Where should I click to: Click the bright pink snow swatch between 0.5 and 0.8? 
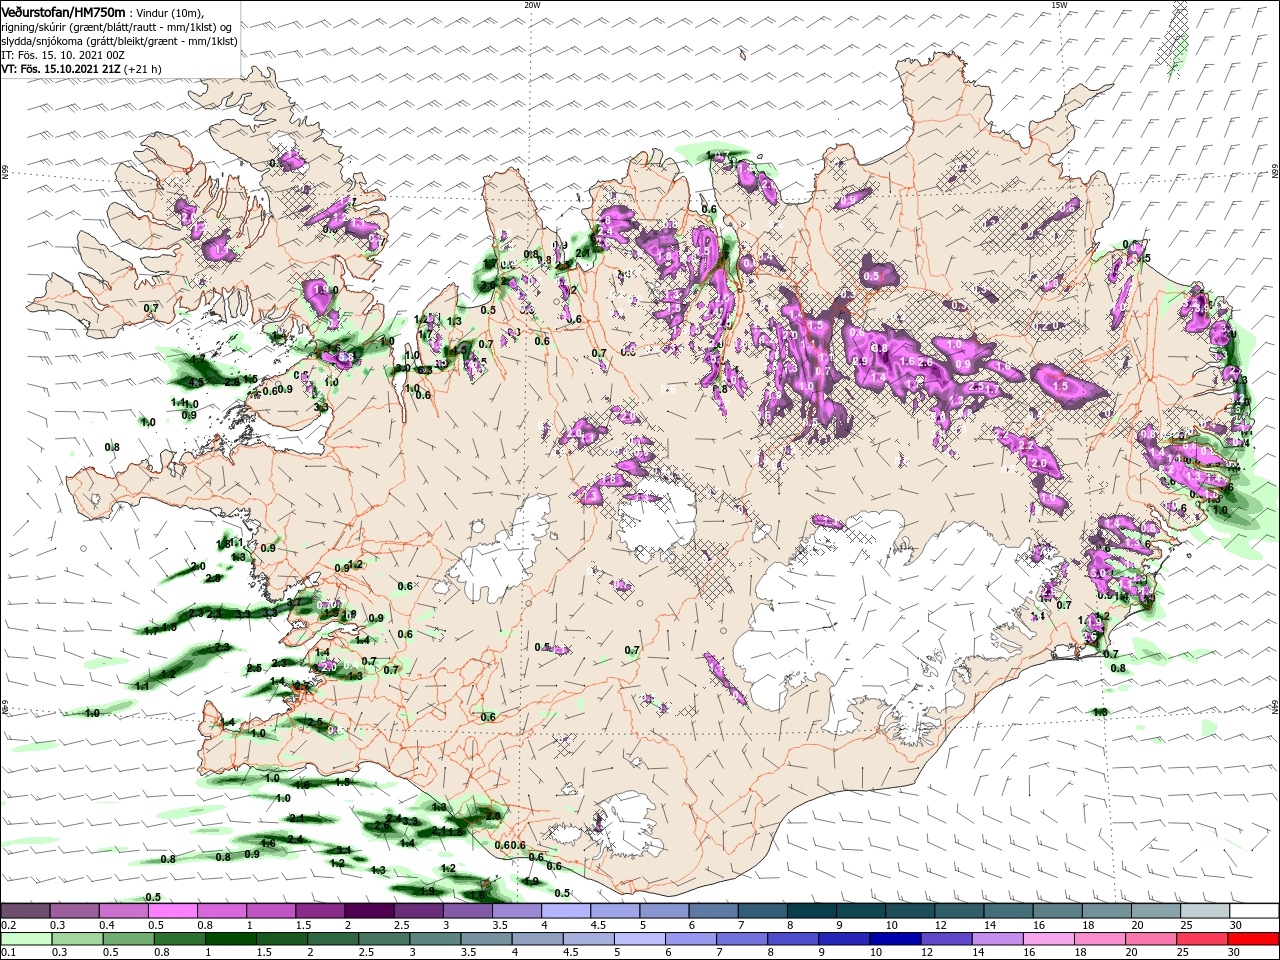[173, 911]
